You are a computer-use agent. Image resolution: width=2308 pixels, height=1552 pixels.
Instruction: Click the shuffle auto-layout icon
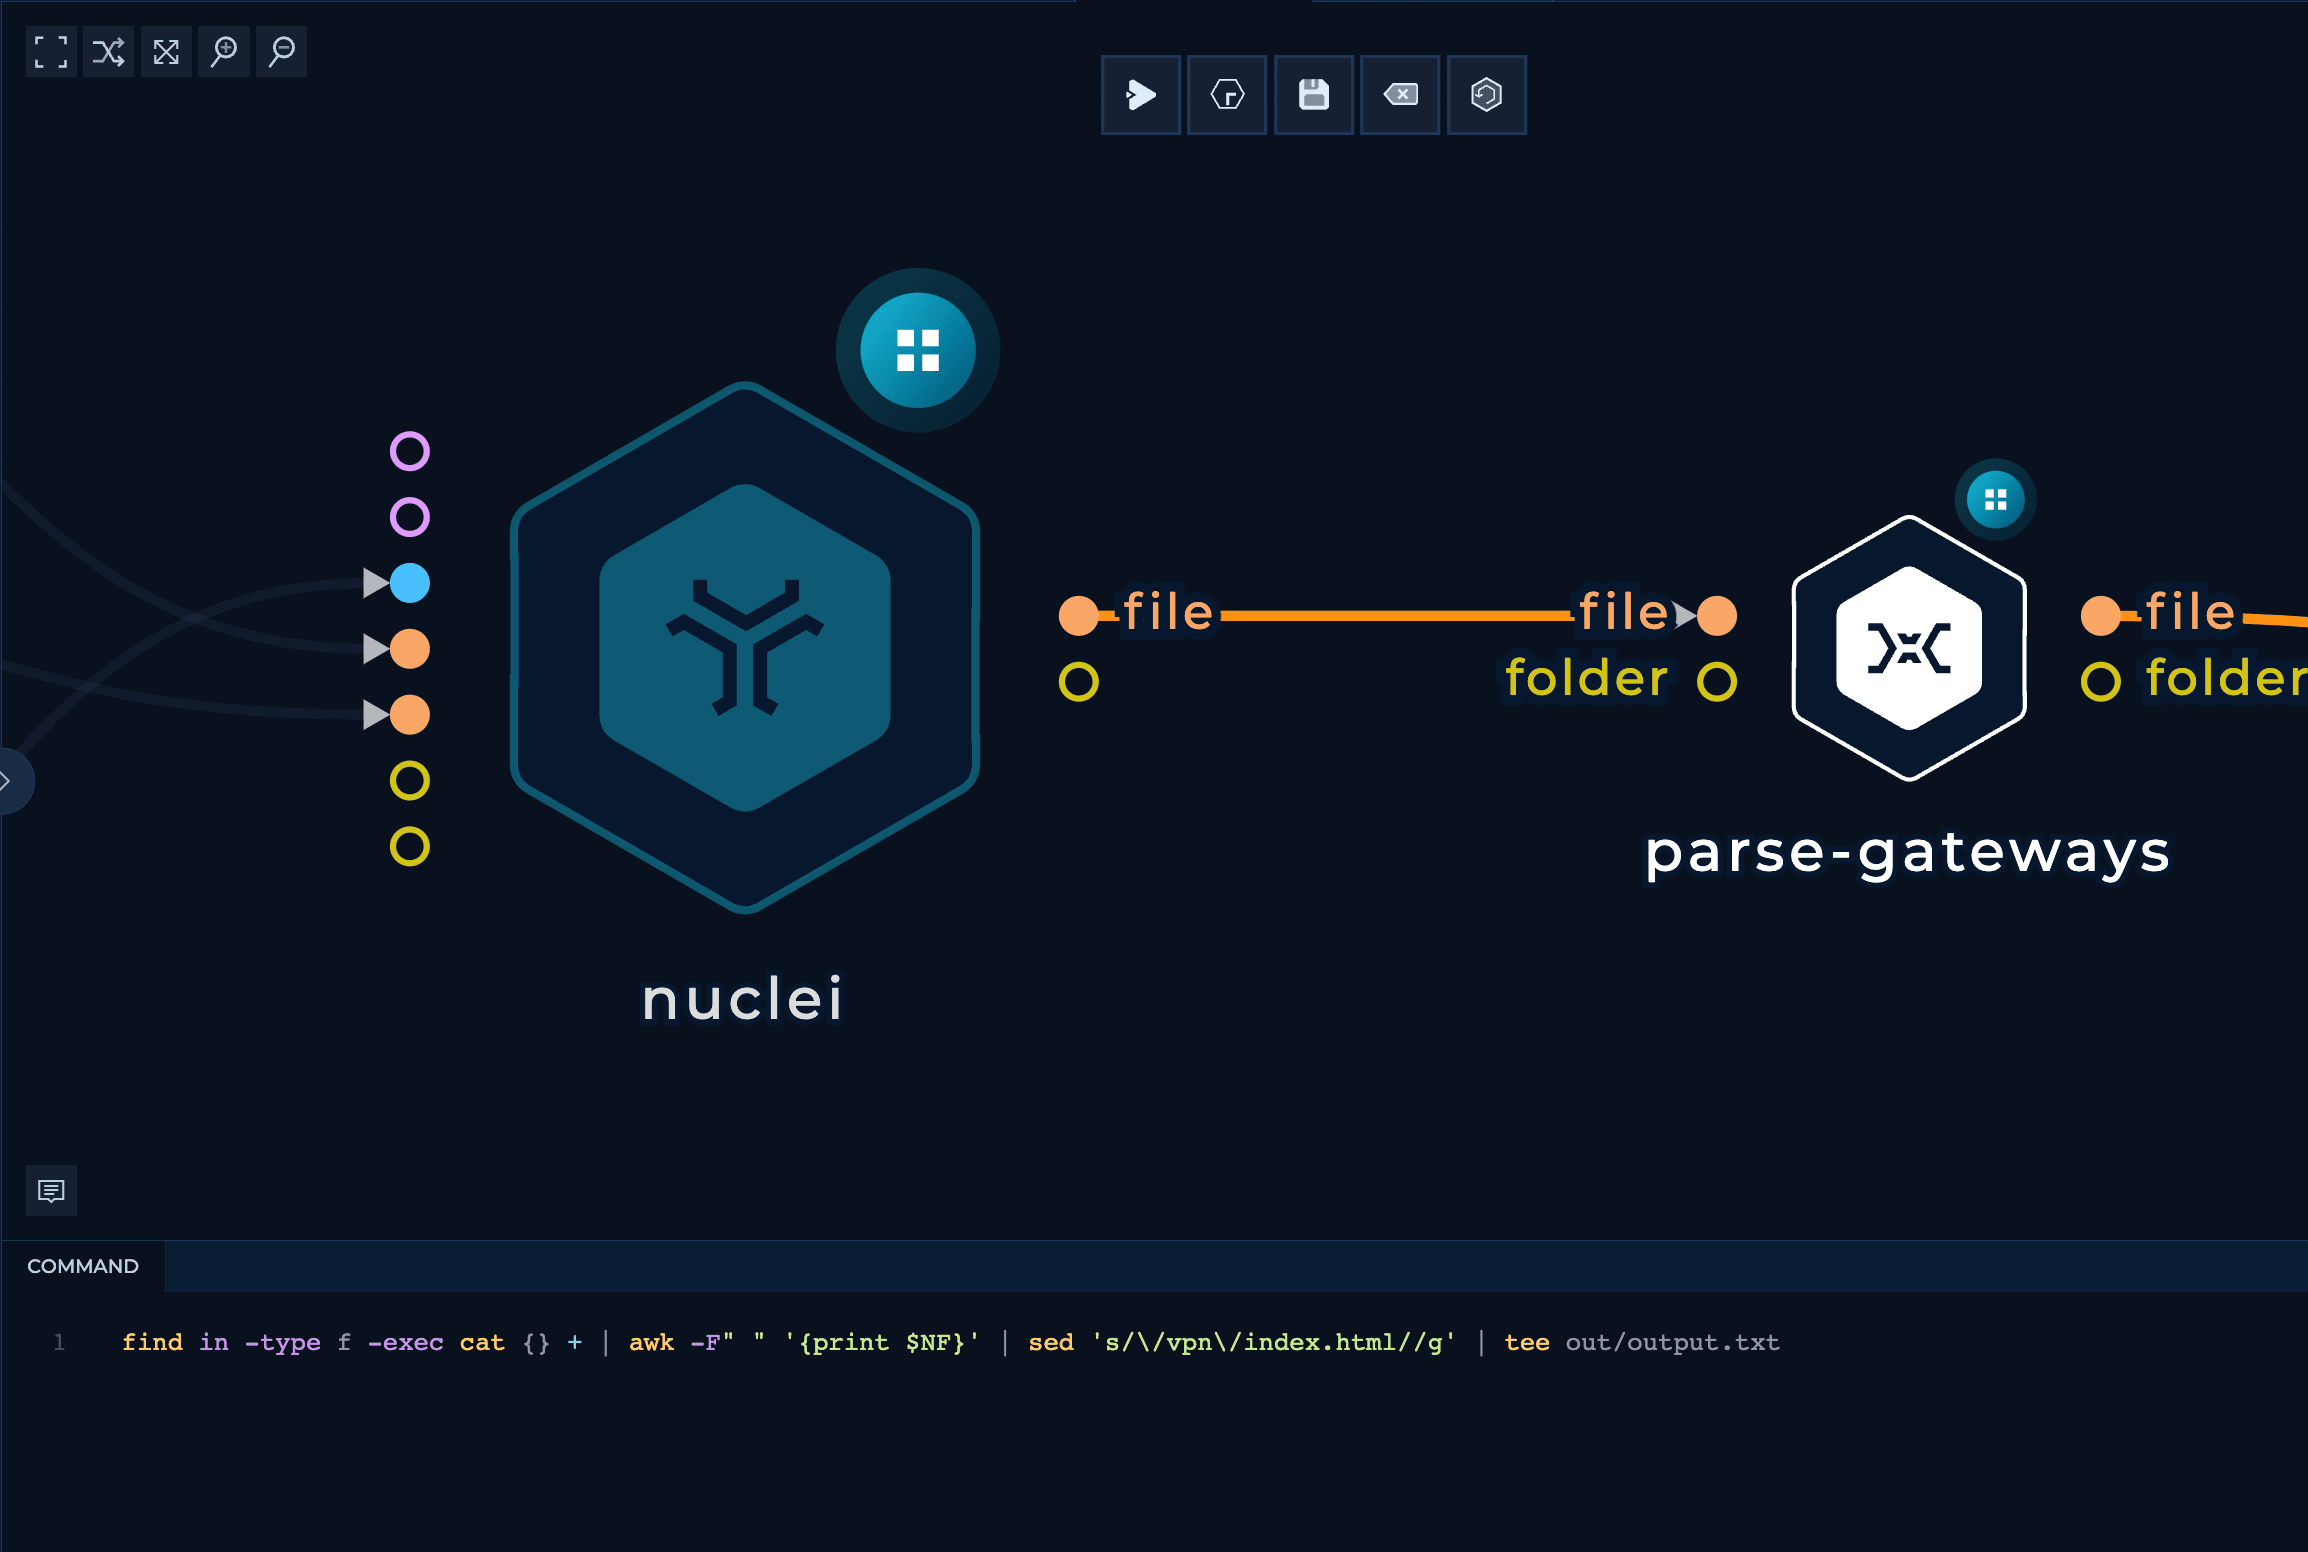coord(109,52)
